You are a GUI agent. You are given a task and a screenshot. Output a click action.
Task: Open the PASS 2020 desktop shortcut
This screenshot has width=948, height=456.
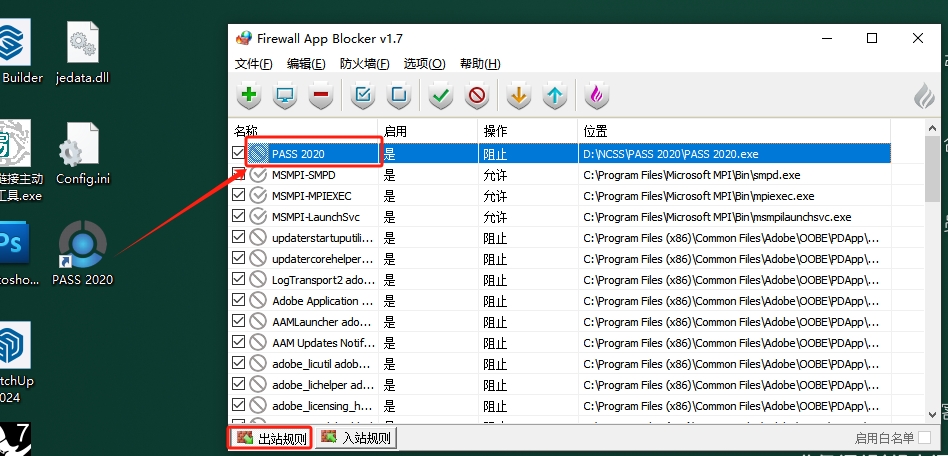click(82, 253)
